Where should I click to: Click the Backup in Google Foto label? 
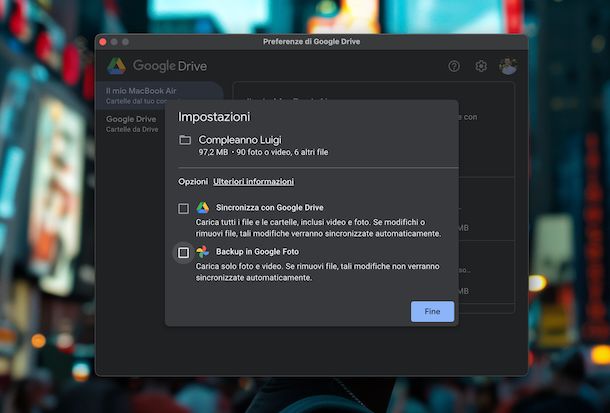257,252
